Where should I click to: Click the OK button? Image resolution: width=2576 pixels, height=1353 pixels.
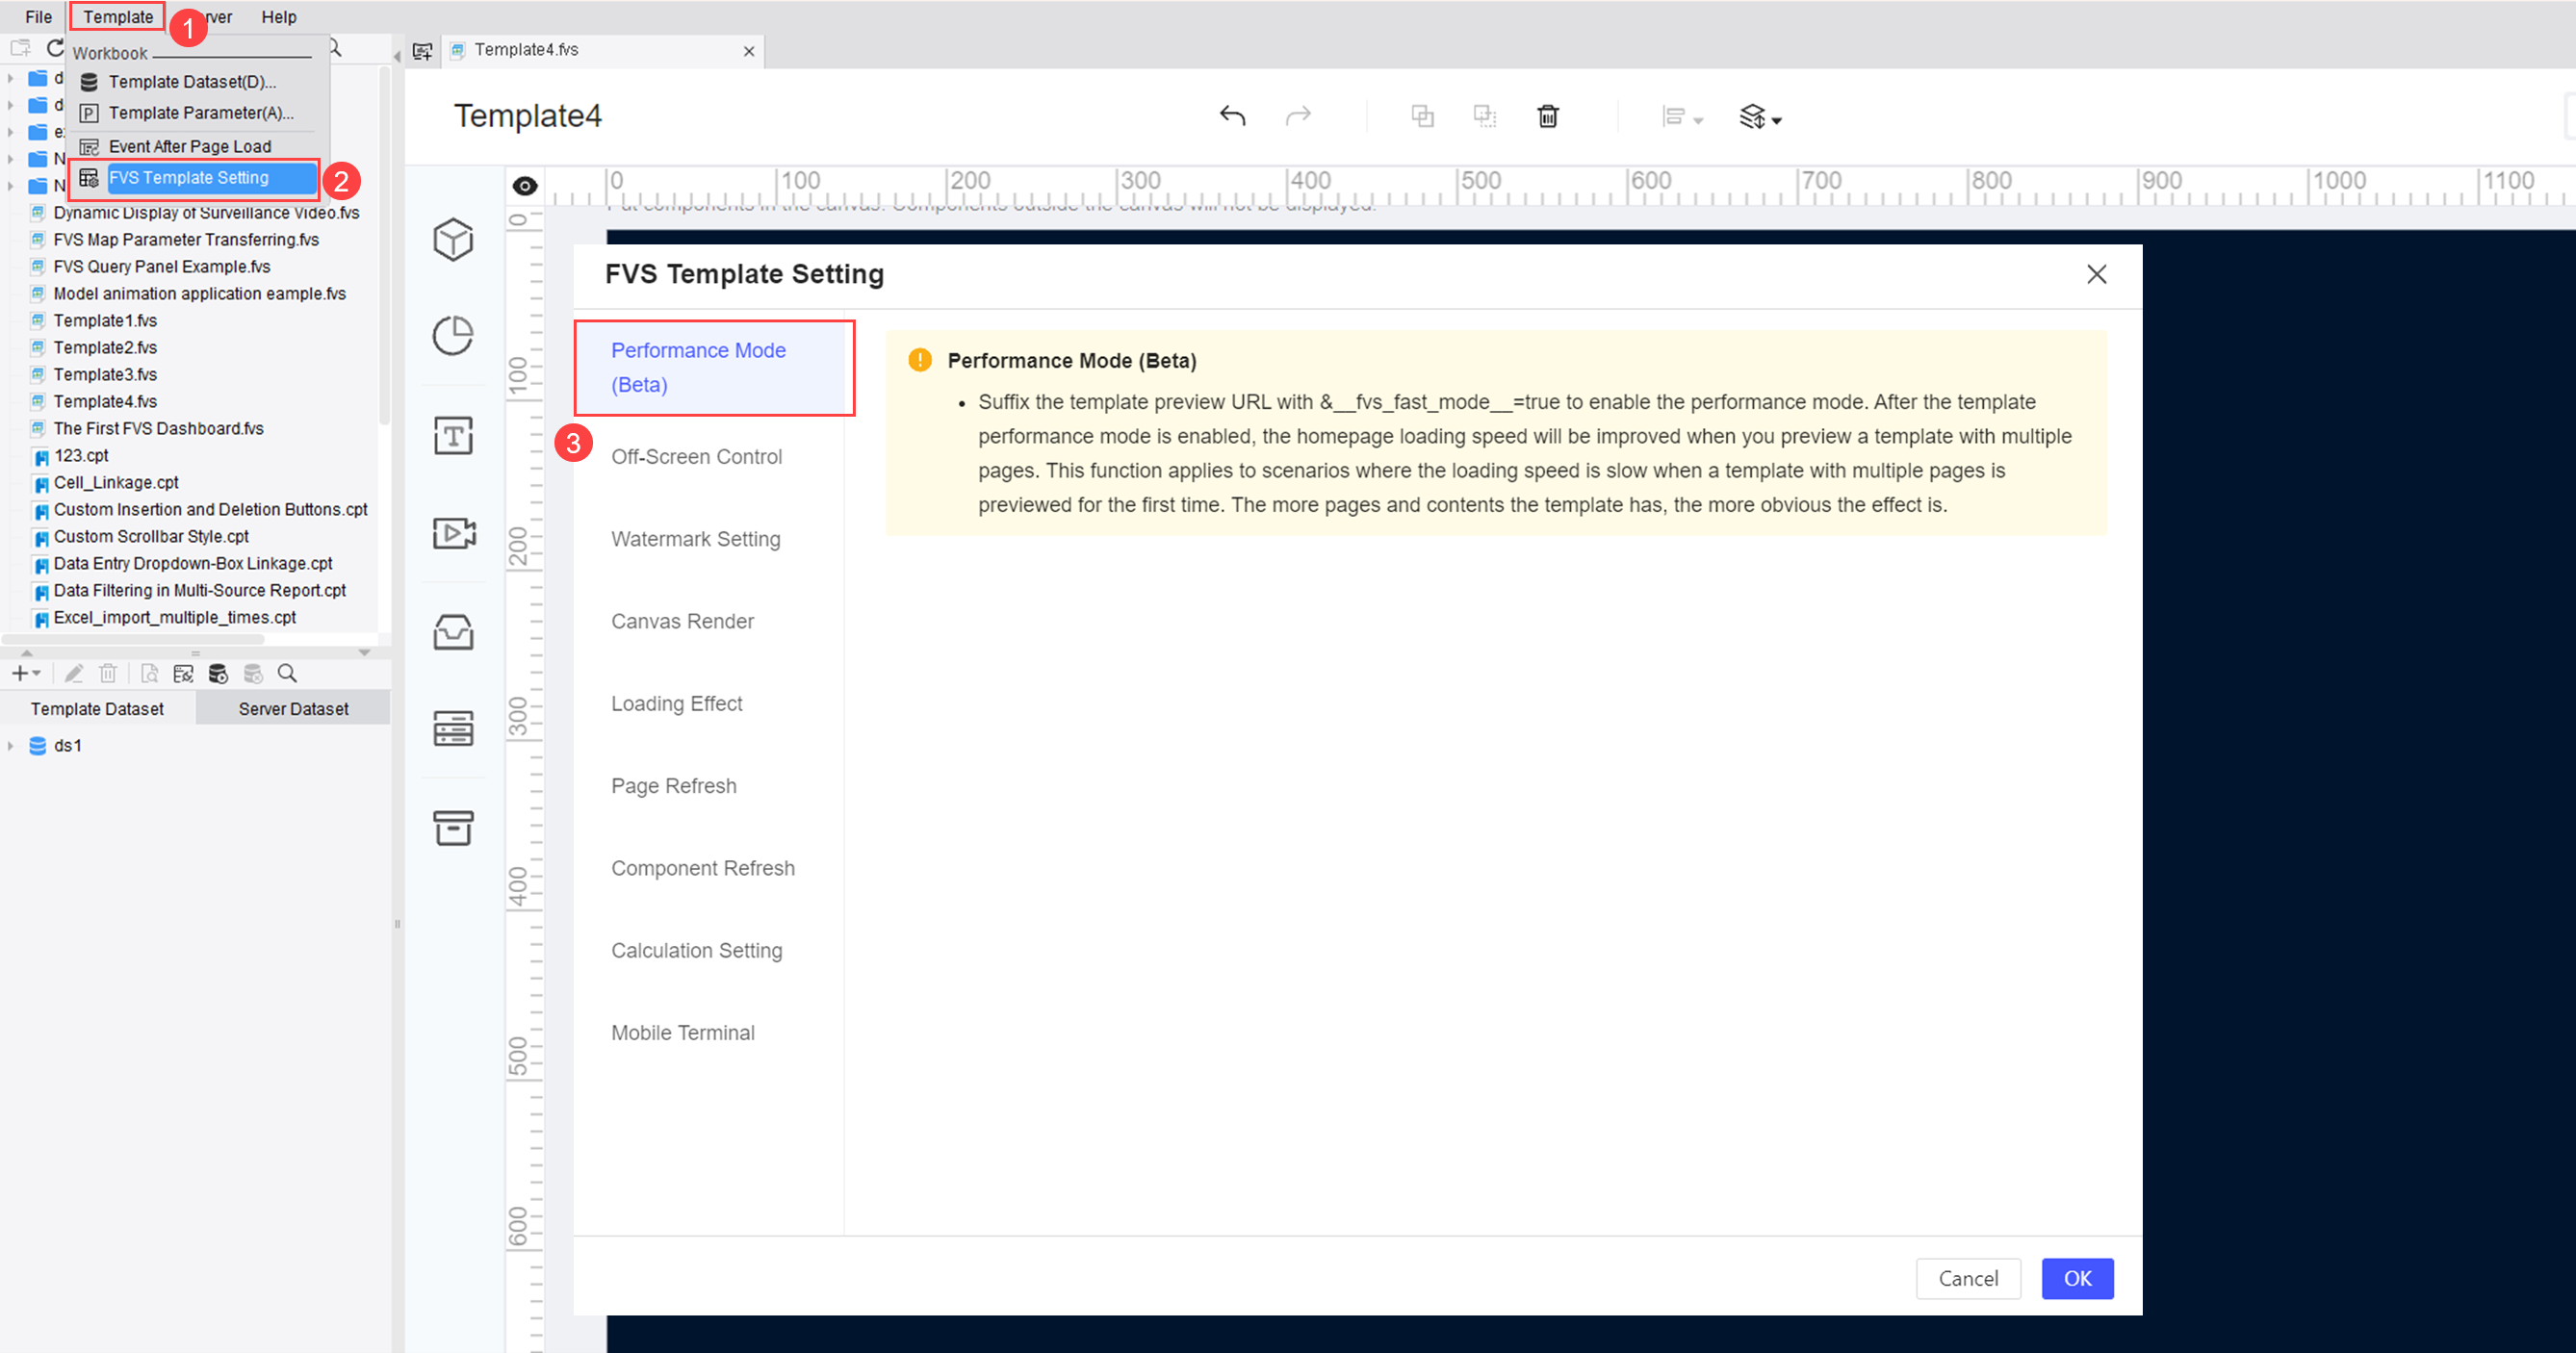coord(2077,1278)
